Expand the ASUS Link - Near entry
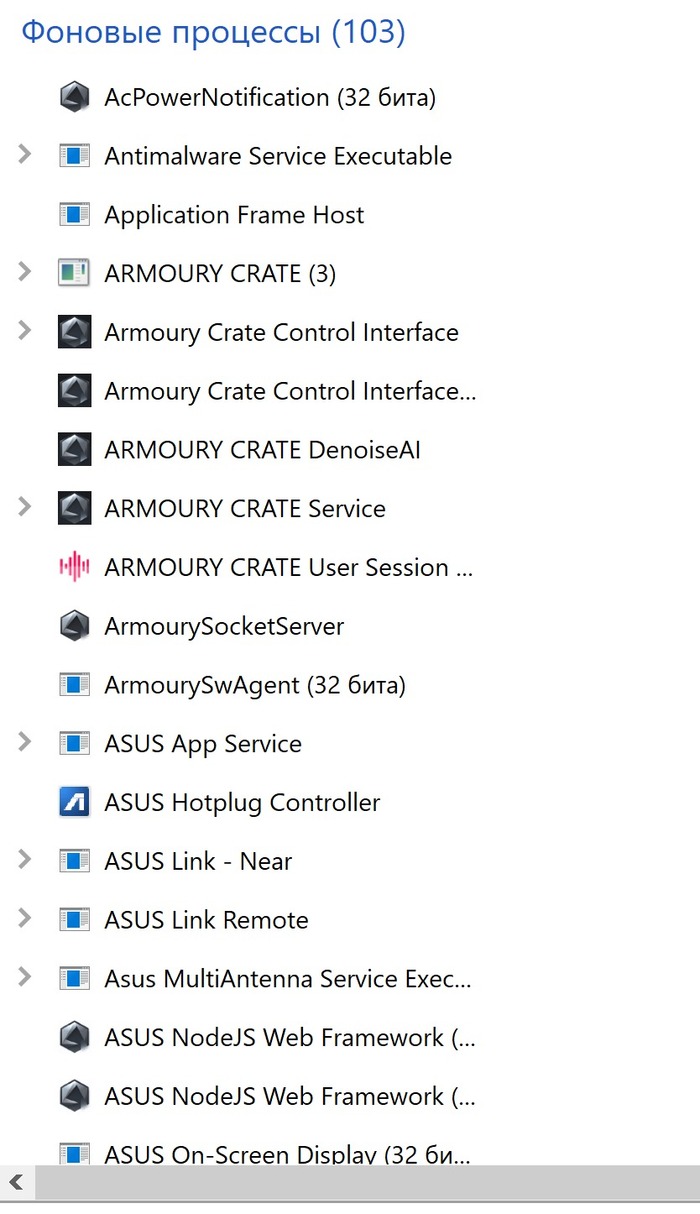700x1214 pixels. (25, 860)
